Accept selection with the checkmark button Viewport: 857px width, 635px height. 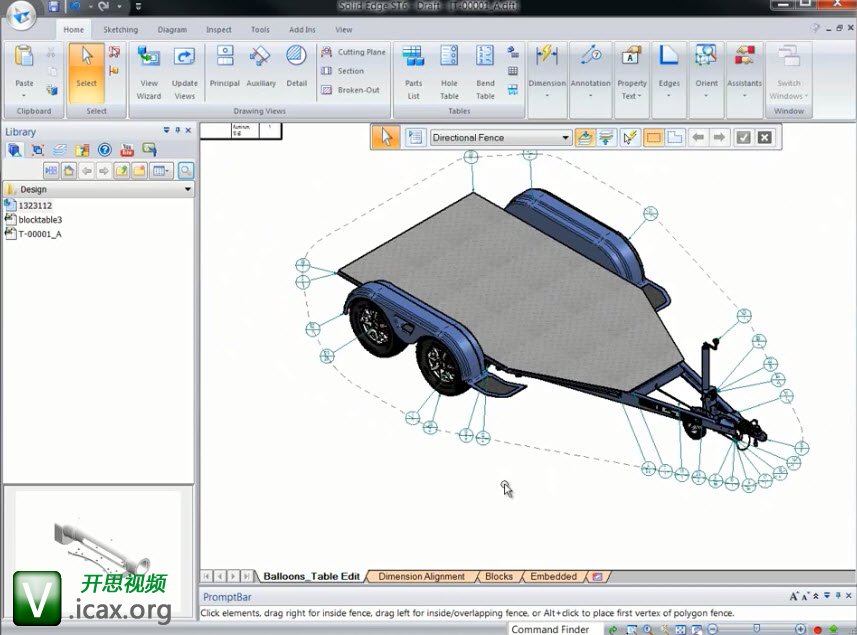pos(743,138)
